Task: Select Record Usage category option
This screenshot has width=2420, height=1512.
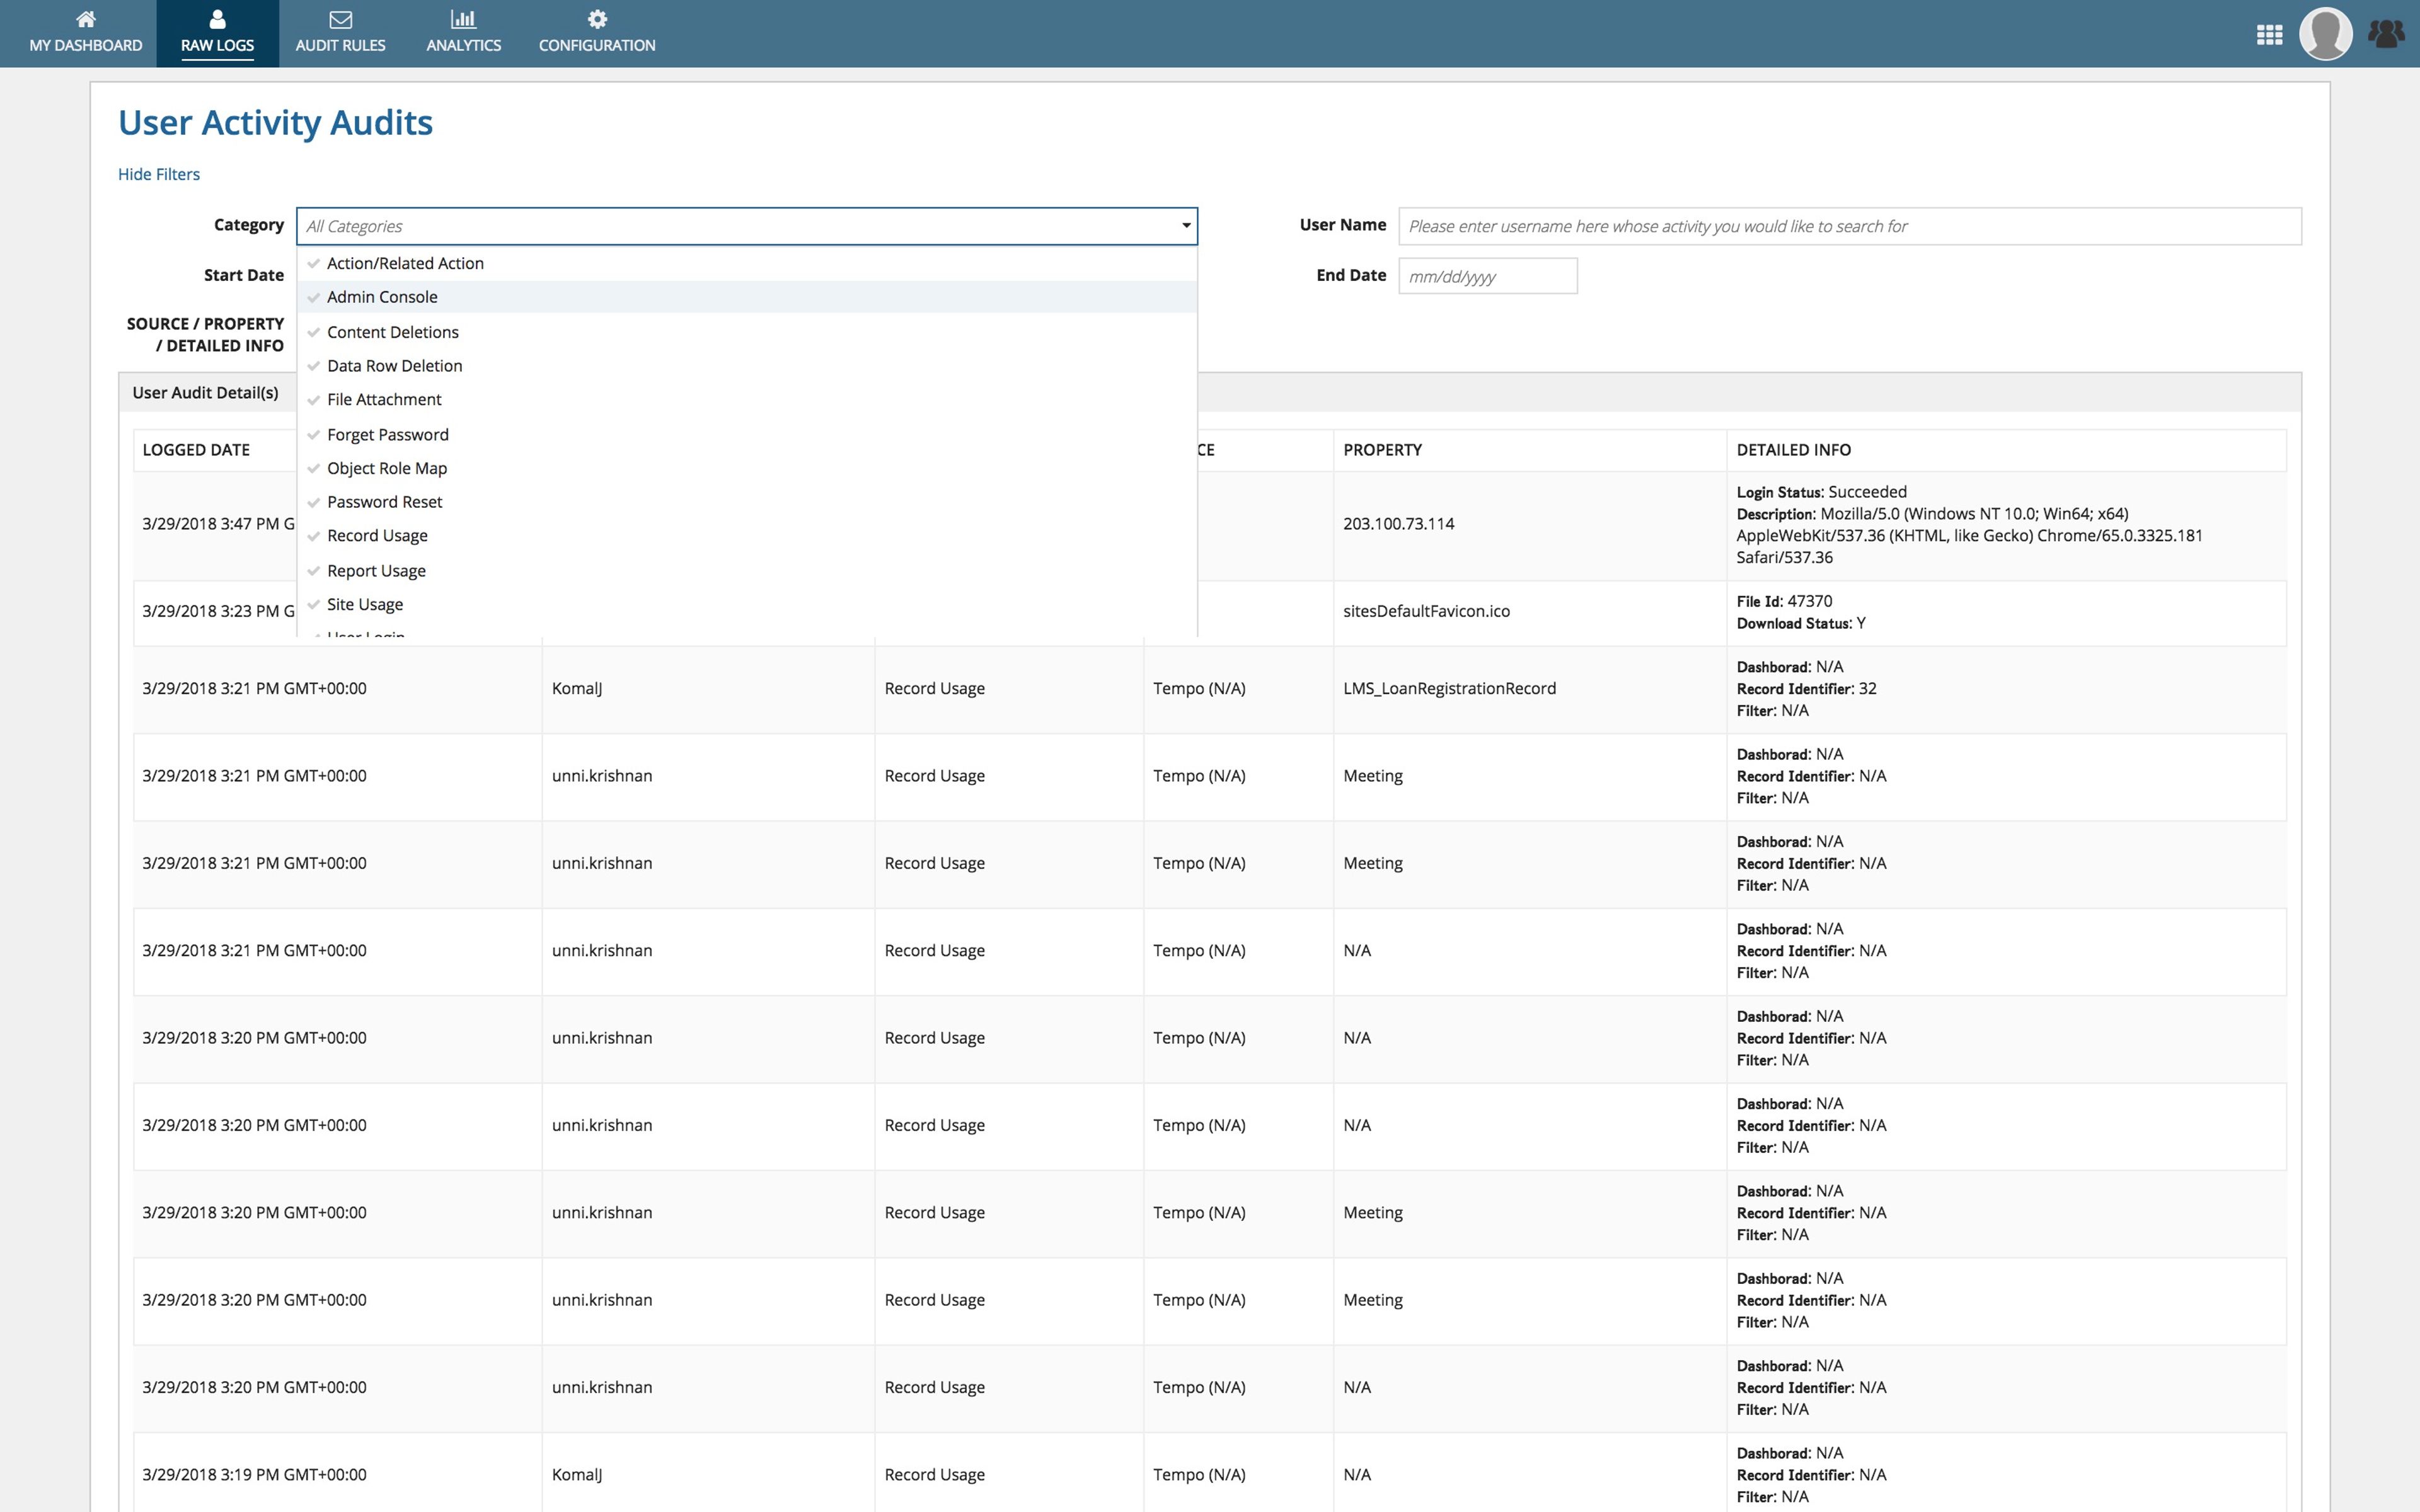Action: tap(746, 536)
